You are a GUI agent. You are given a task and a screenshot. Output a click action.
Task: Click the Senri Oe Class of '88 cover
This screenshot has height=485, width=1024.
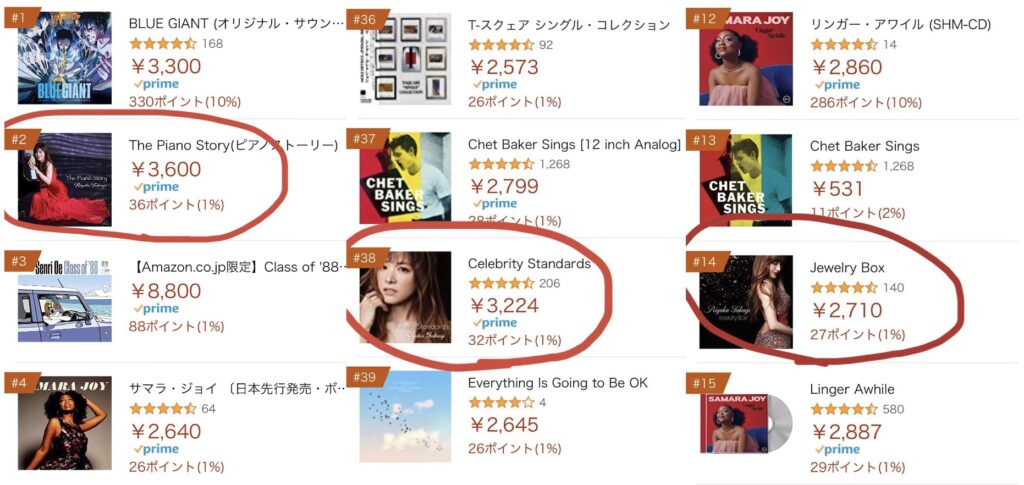(64, 297)
